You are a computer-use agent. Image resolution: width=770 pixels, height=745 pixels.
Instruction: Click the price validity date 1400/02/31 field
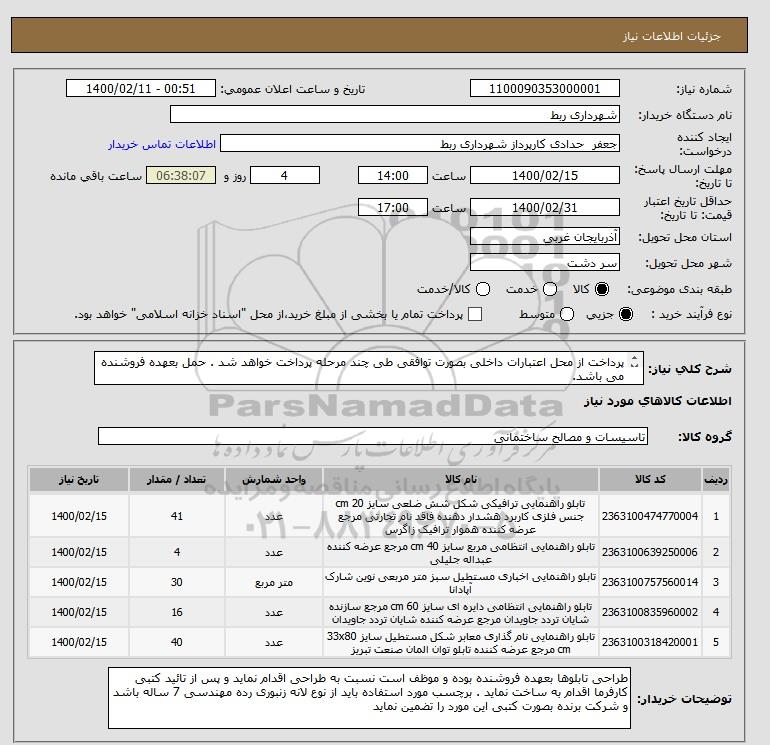coord(545,207)
